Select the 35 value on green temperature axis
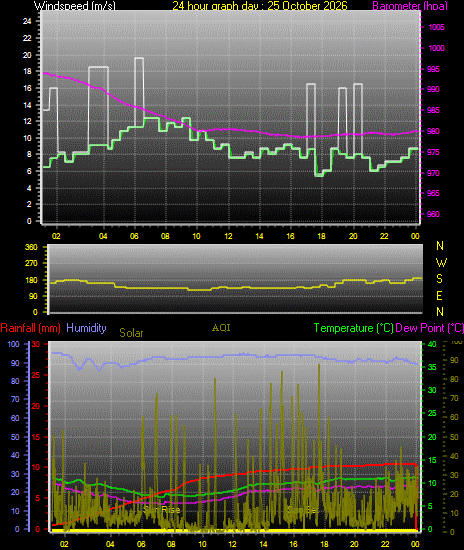Image resolution: width=464 pixels, height=550 pixels. [432, 367]
